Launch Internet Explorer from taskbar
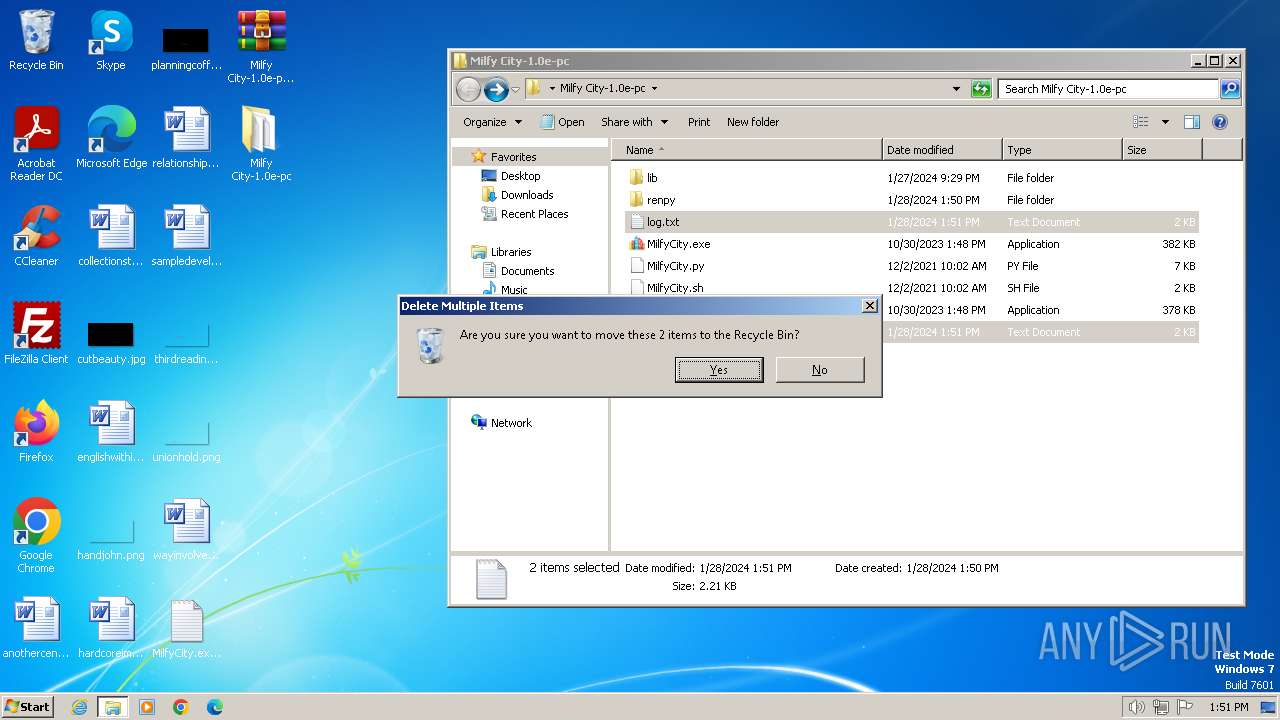1280x720 pixels. 79,707
